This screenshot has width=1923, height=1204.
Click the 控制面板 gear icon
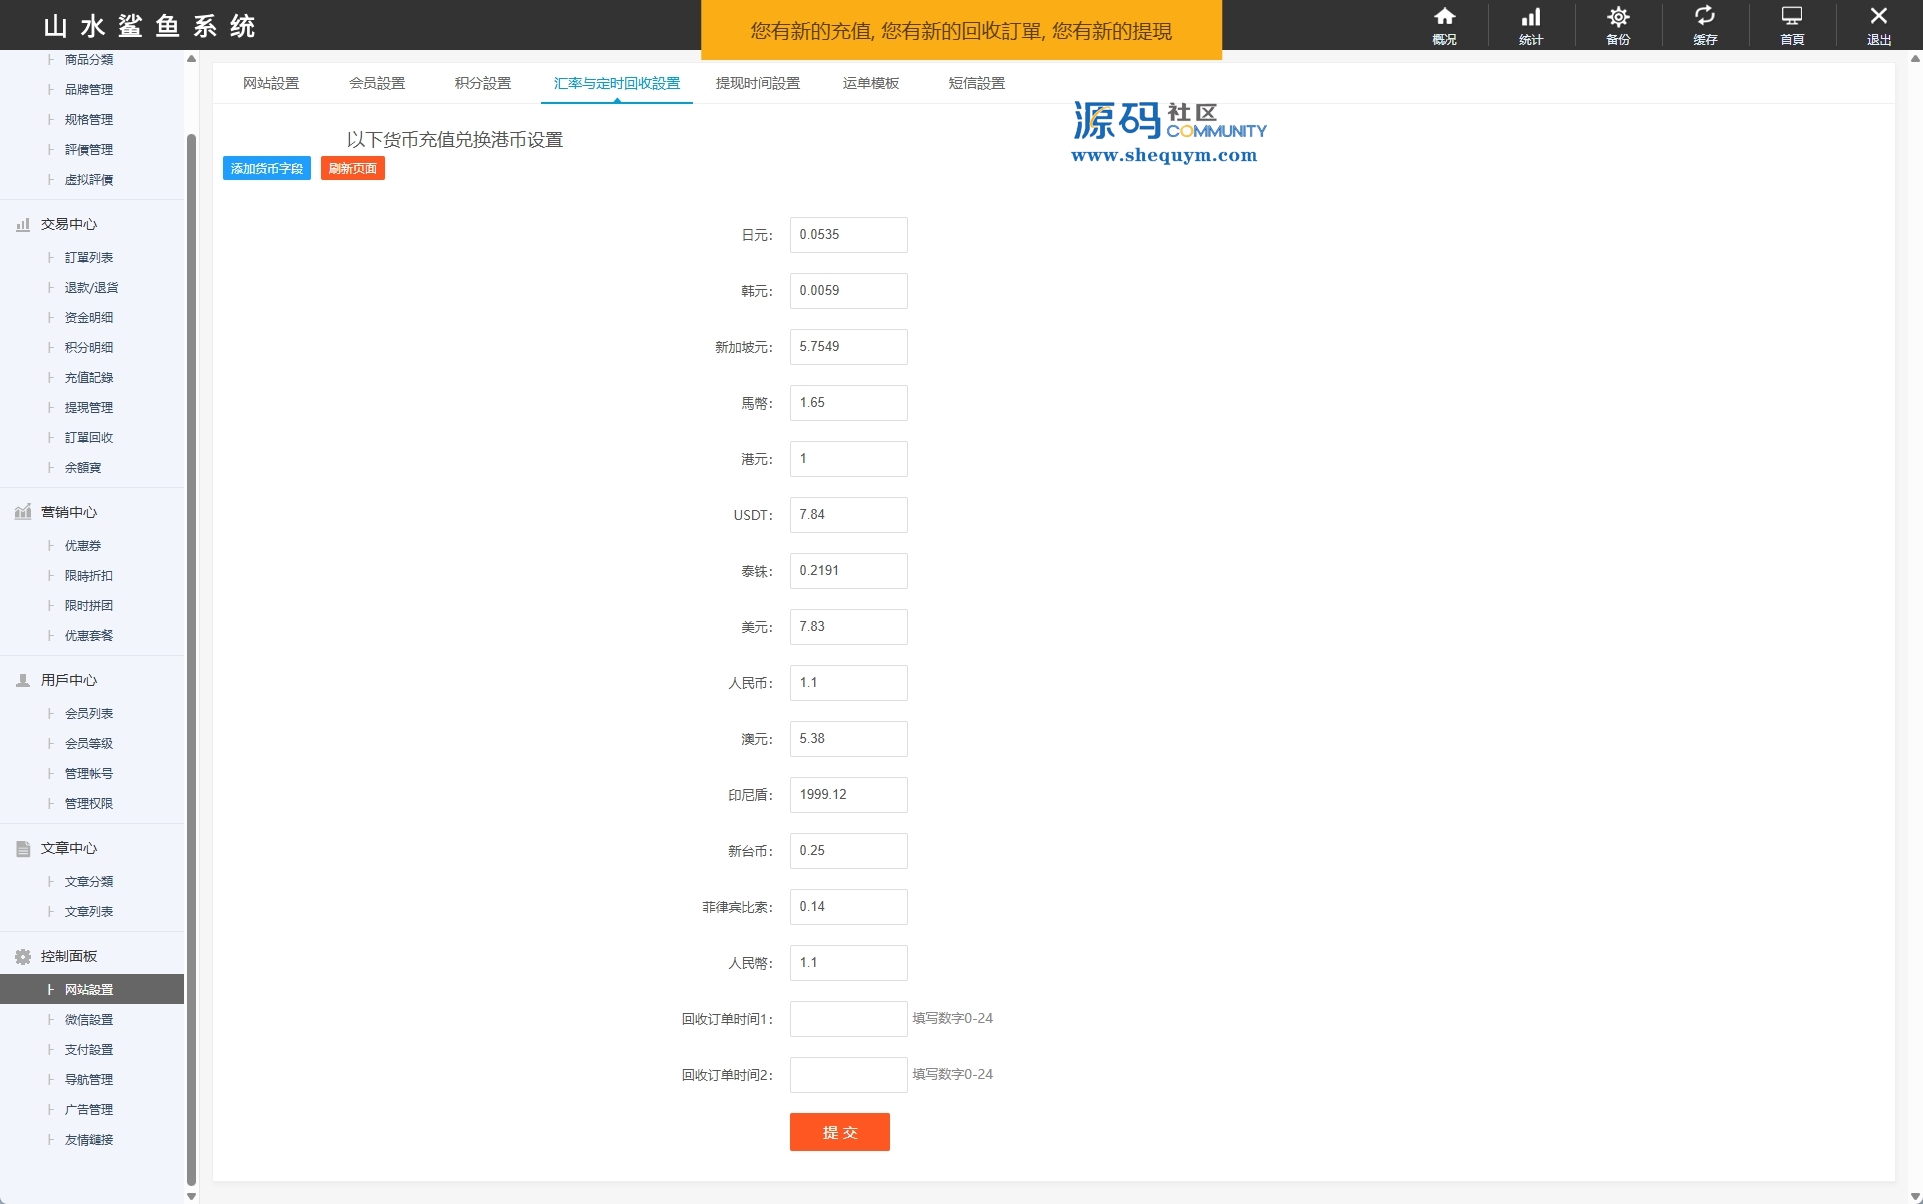23,957
